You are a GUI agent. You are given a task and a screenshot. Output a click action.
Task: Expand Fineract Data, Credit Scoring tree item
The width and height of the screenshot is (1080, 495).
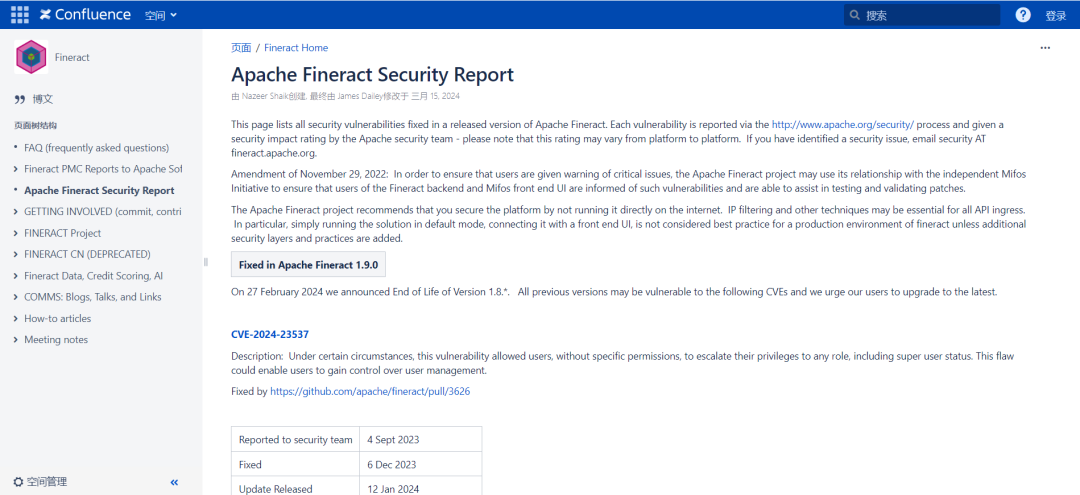[16, 276]
